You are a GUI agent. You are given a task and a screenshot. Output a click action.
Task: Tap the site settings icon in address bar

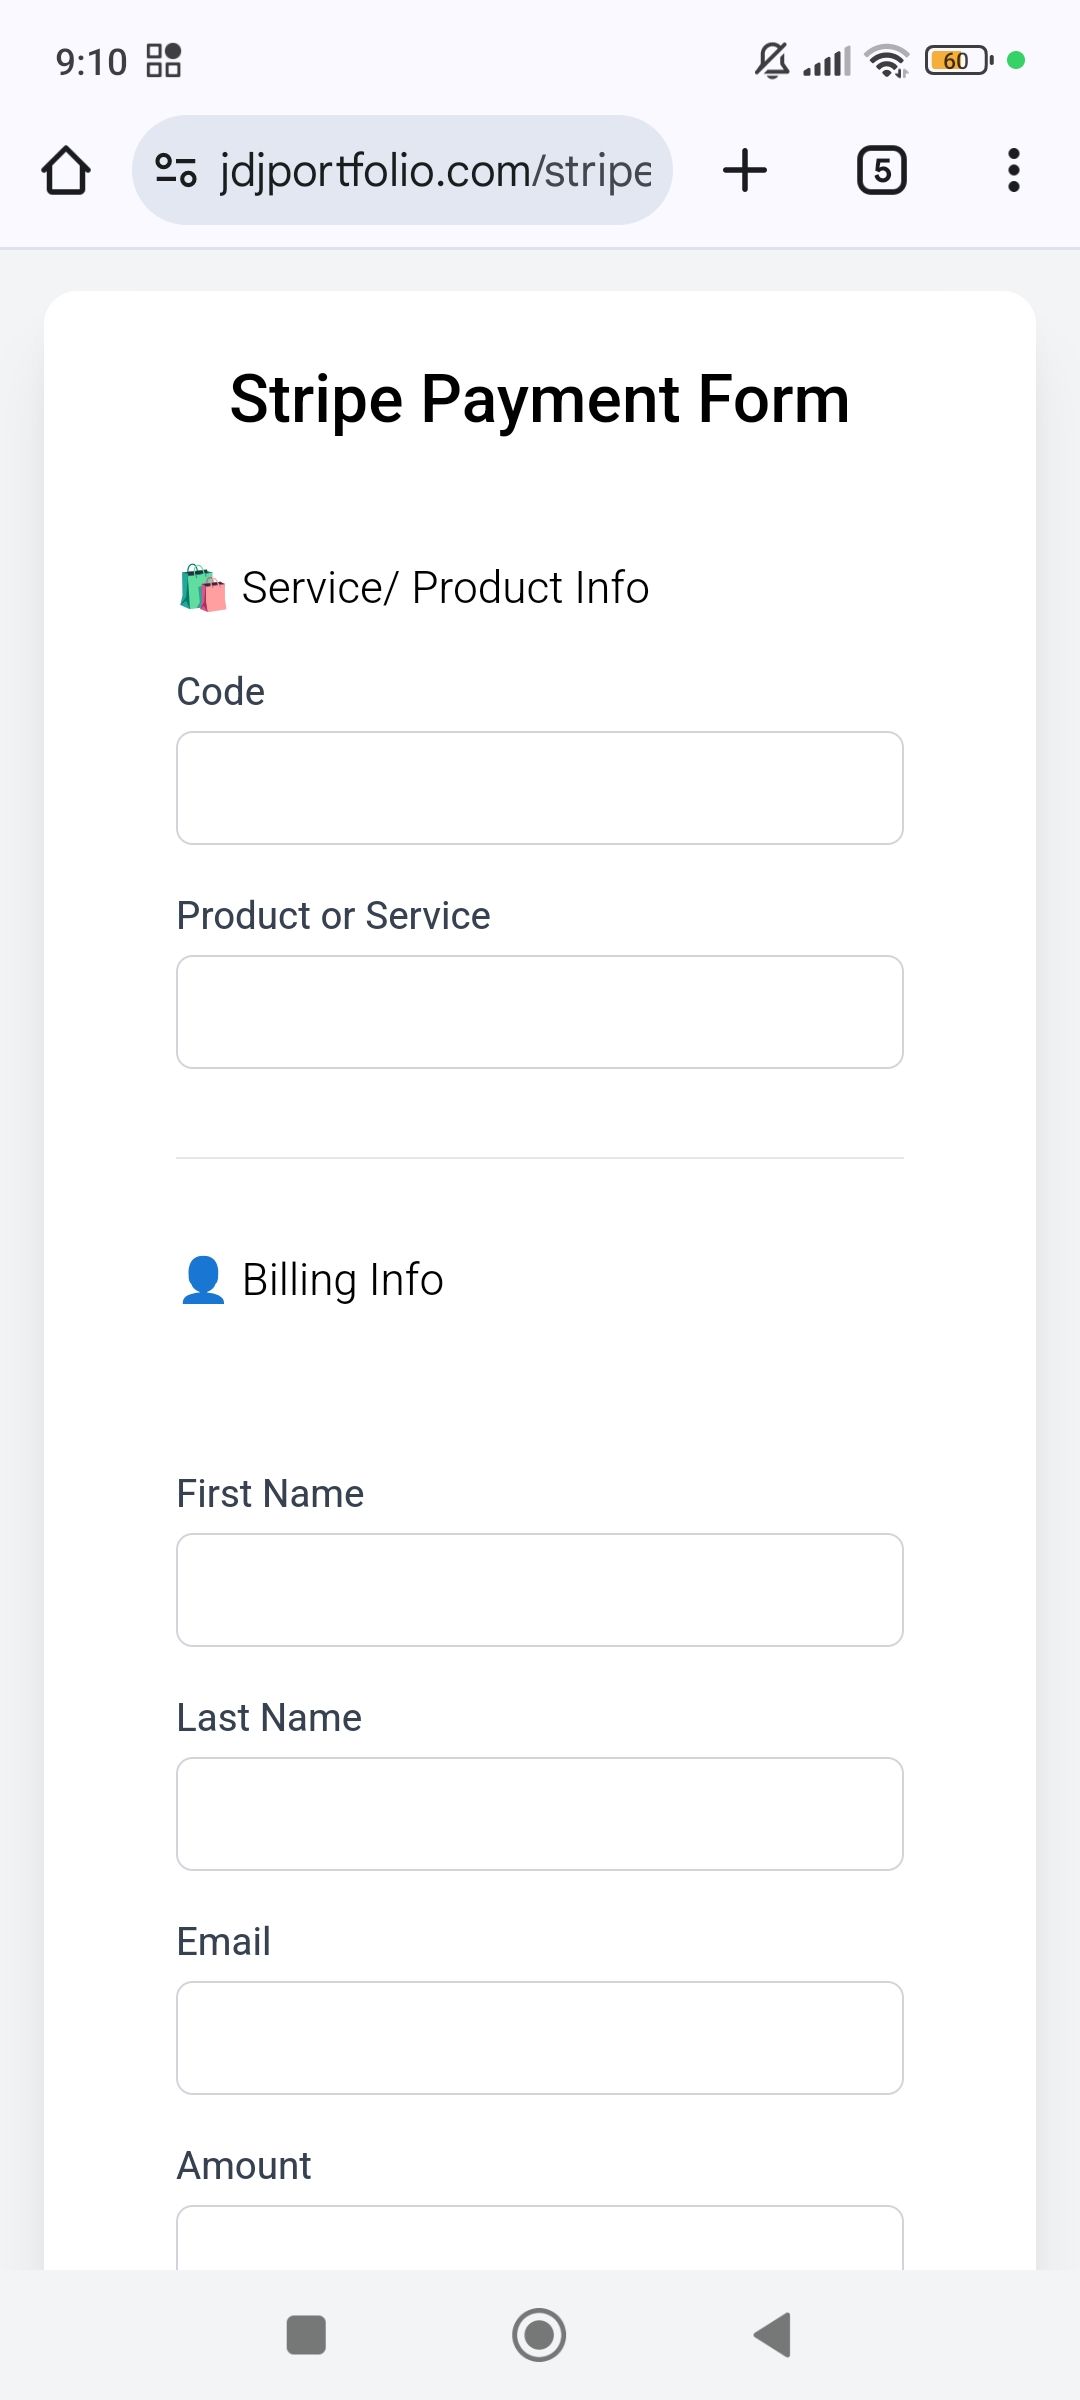[x=176, y=170]
